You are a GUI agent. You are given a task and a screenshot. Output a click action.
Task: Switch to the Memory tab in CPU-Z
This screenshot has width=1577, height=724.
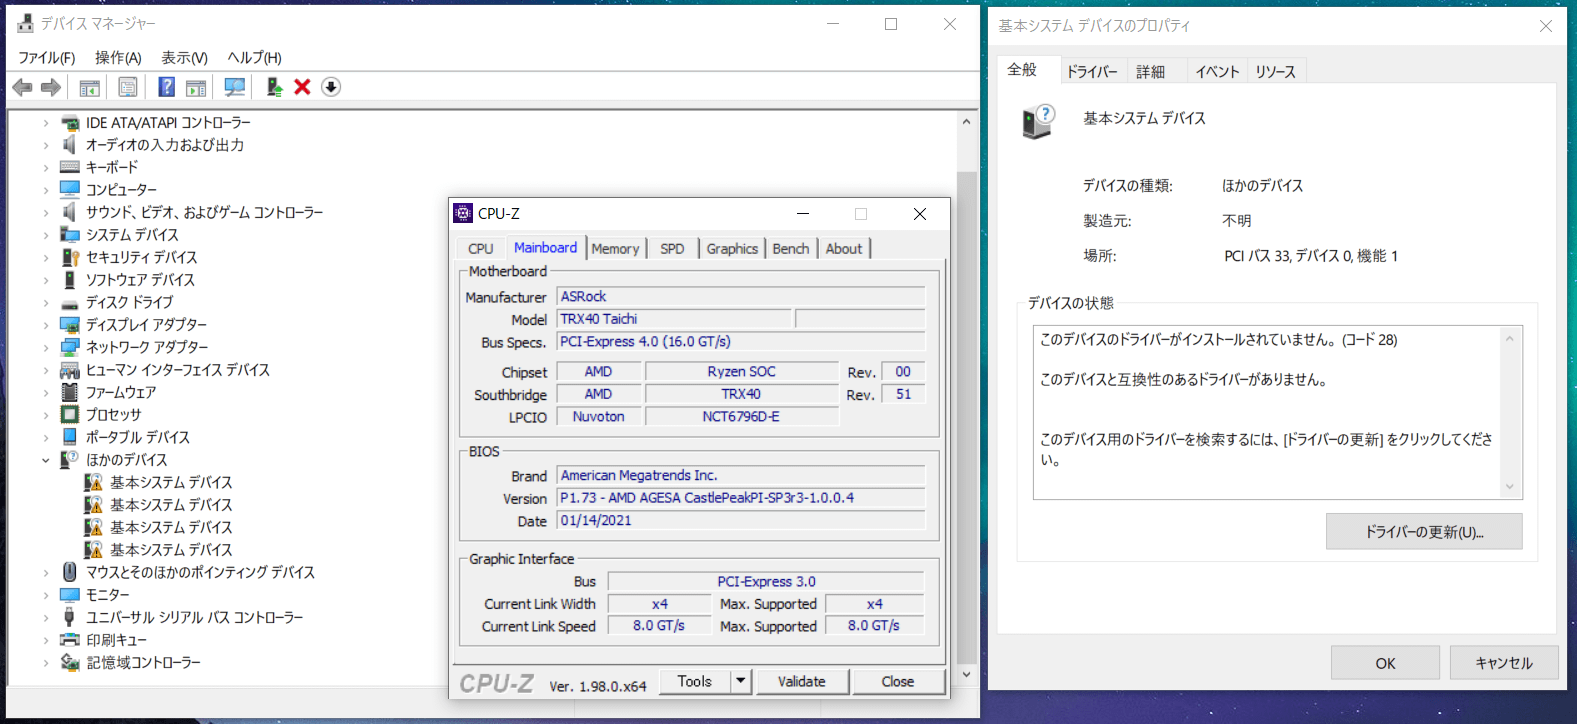click(615, 249)
